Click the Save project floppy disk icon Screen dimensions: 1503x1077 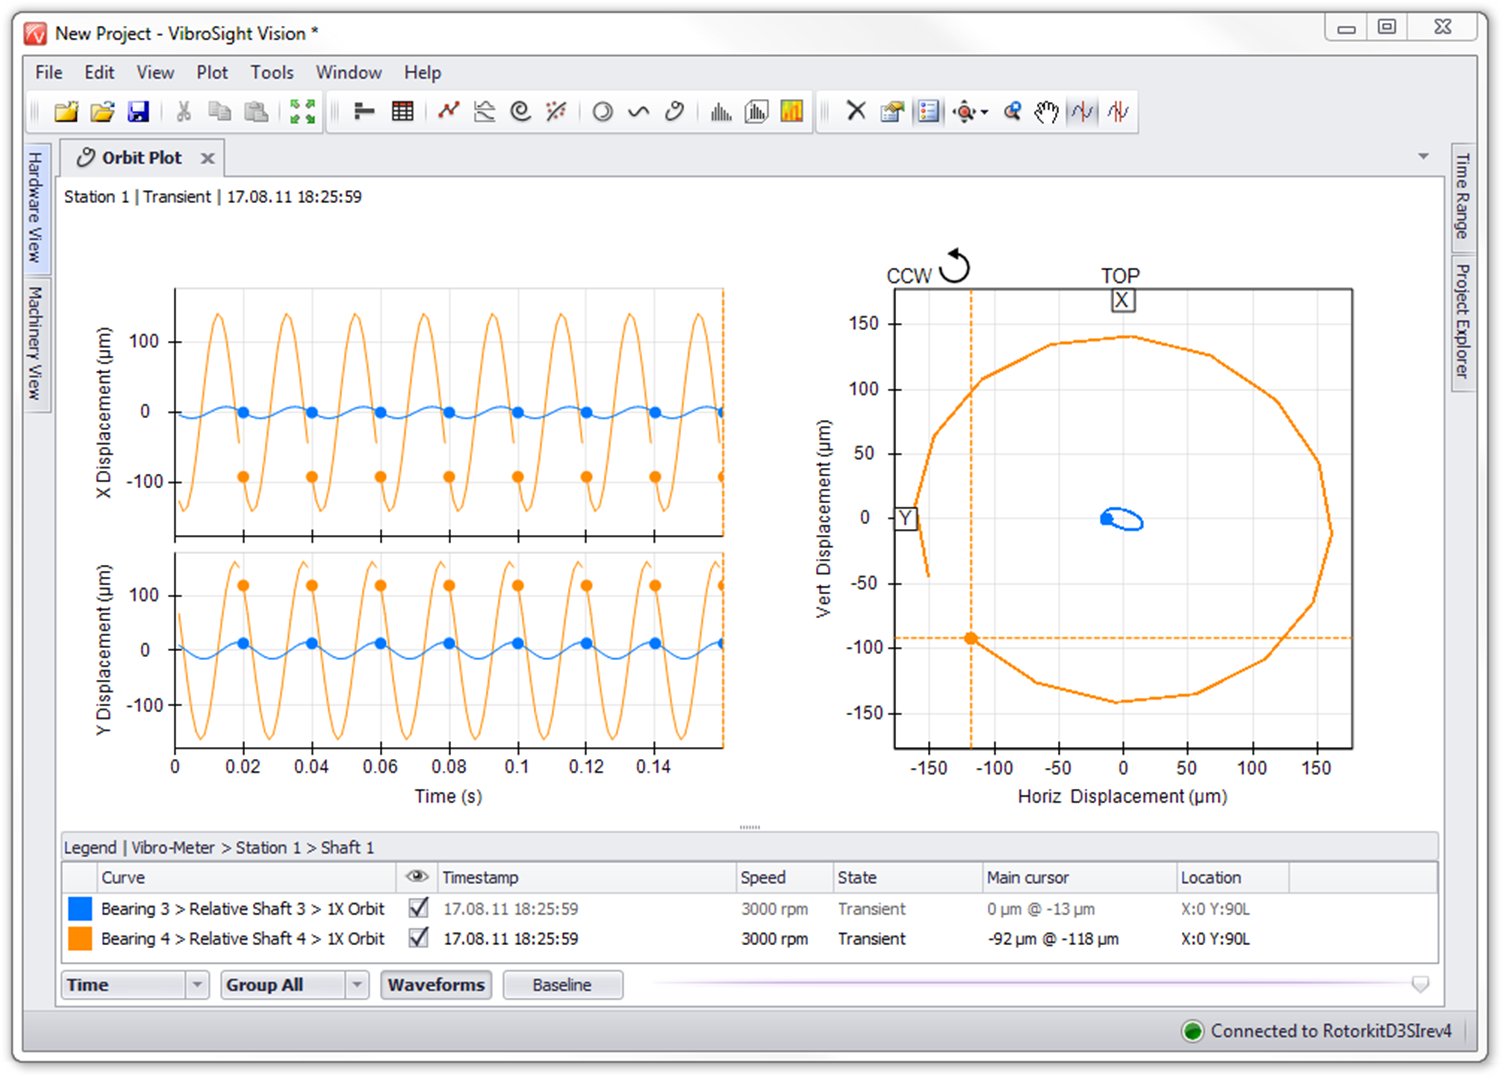139,111
